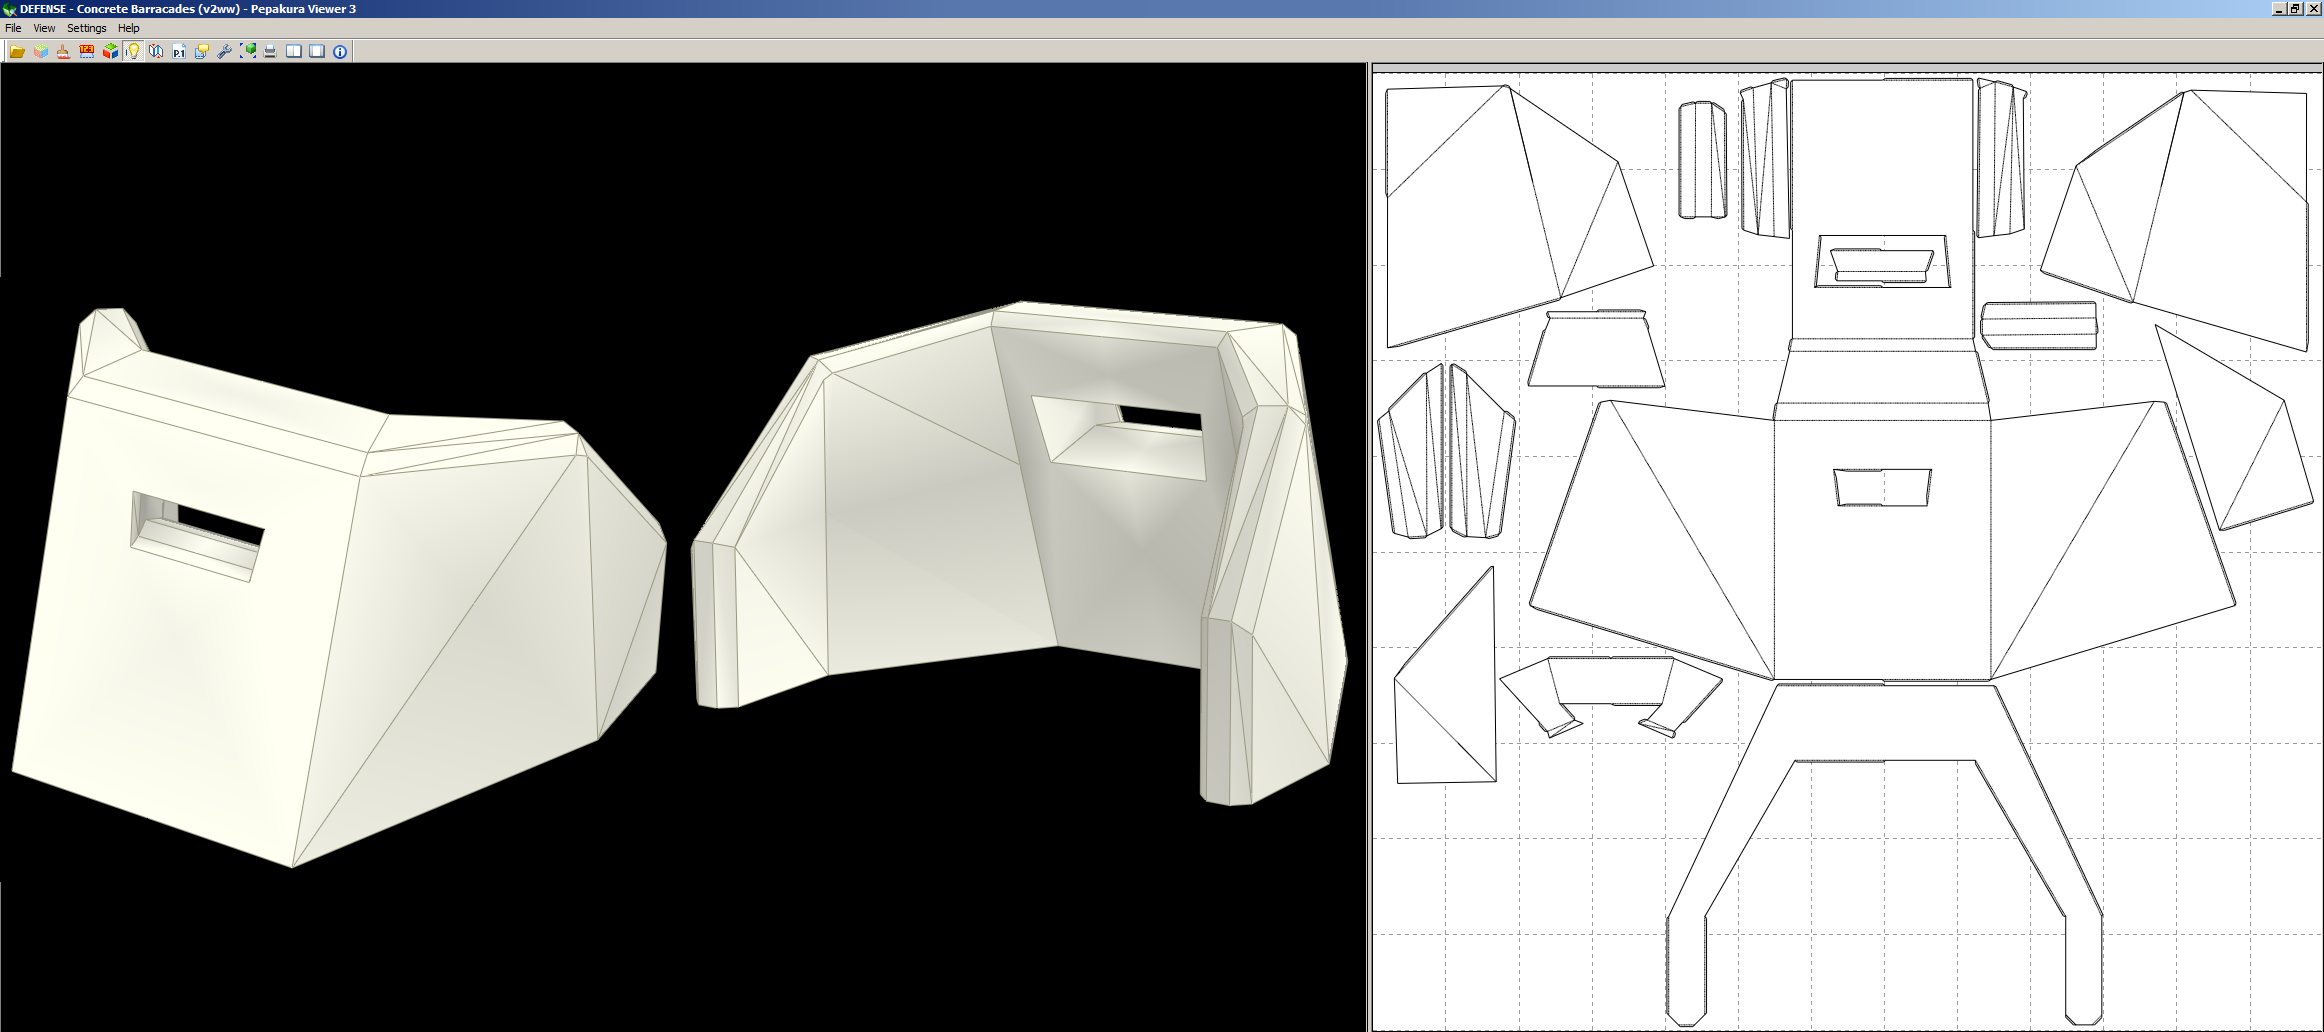Open the blue information icon
Screen dimensions: 2324x1032
(340, 51)
